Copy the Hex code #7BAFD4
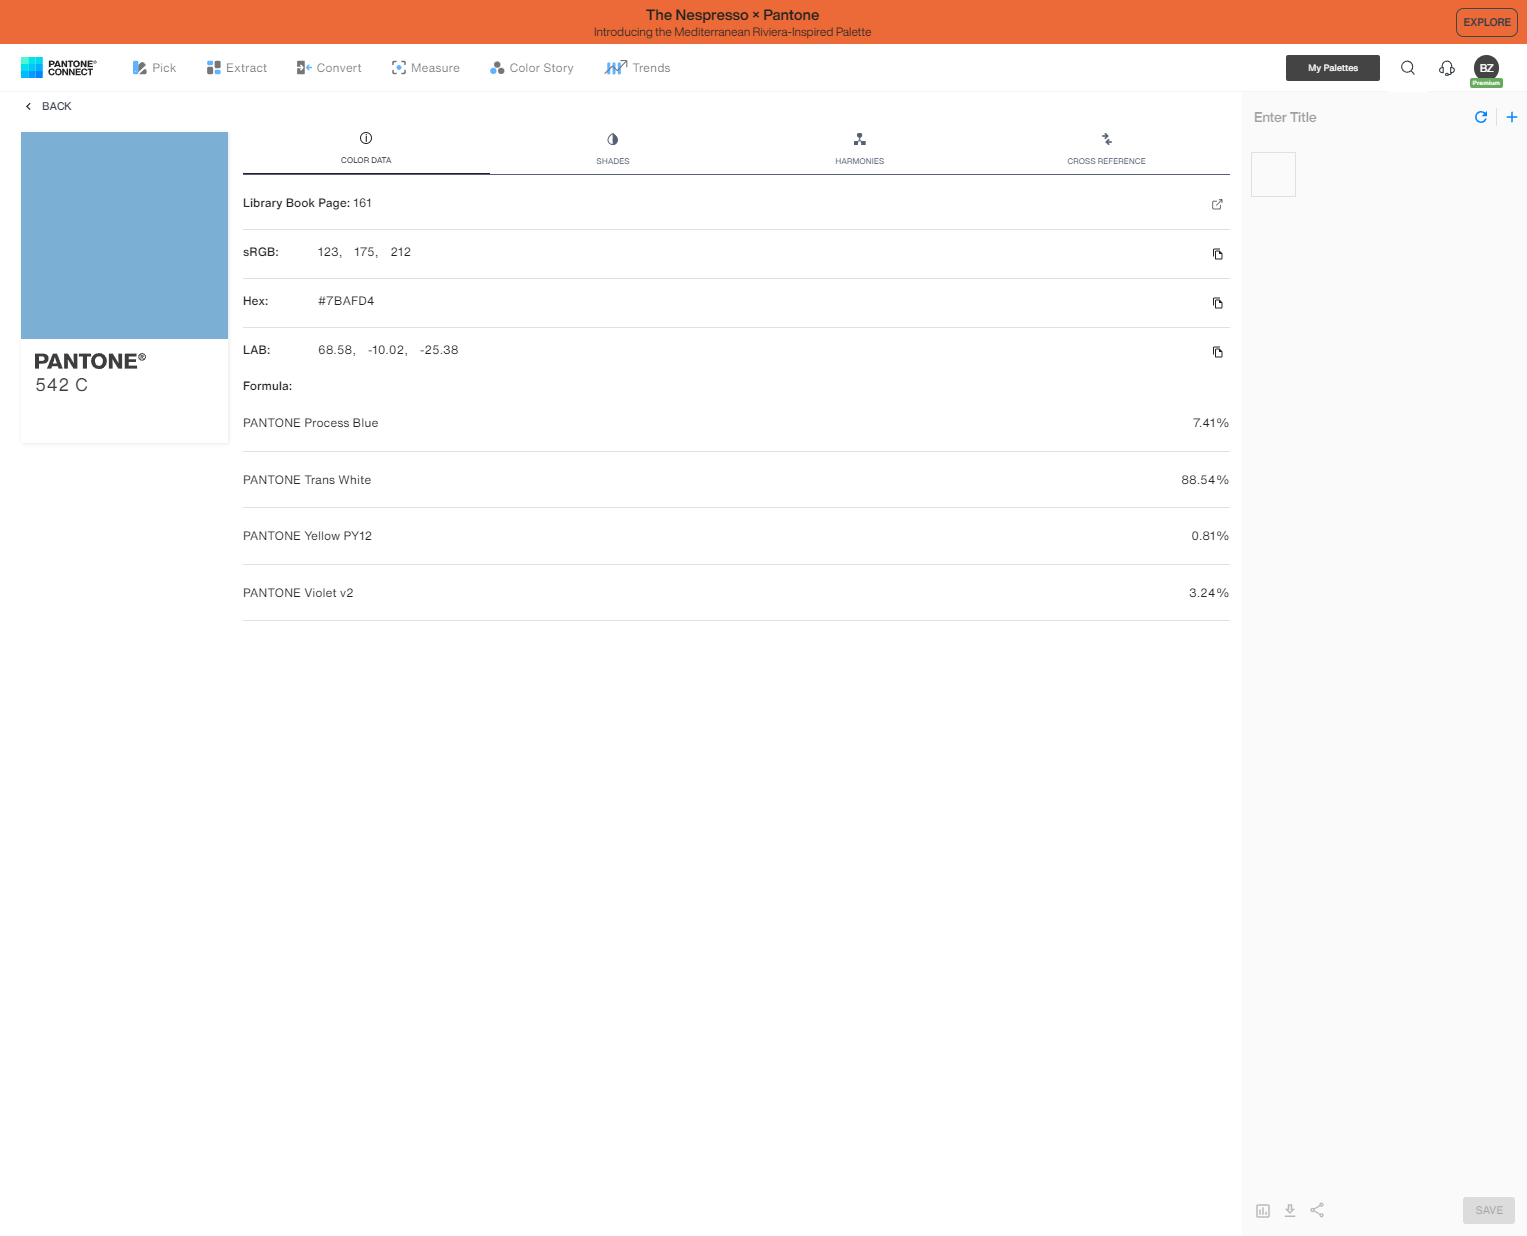This screenshot has height=1236, width=1527. tap(1217, 303)
